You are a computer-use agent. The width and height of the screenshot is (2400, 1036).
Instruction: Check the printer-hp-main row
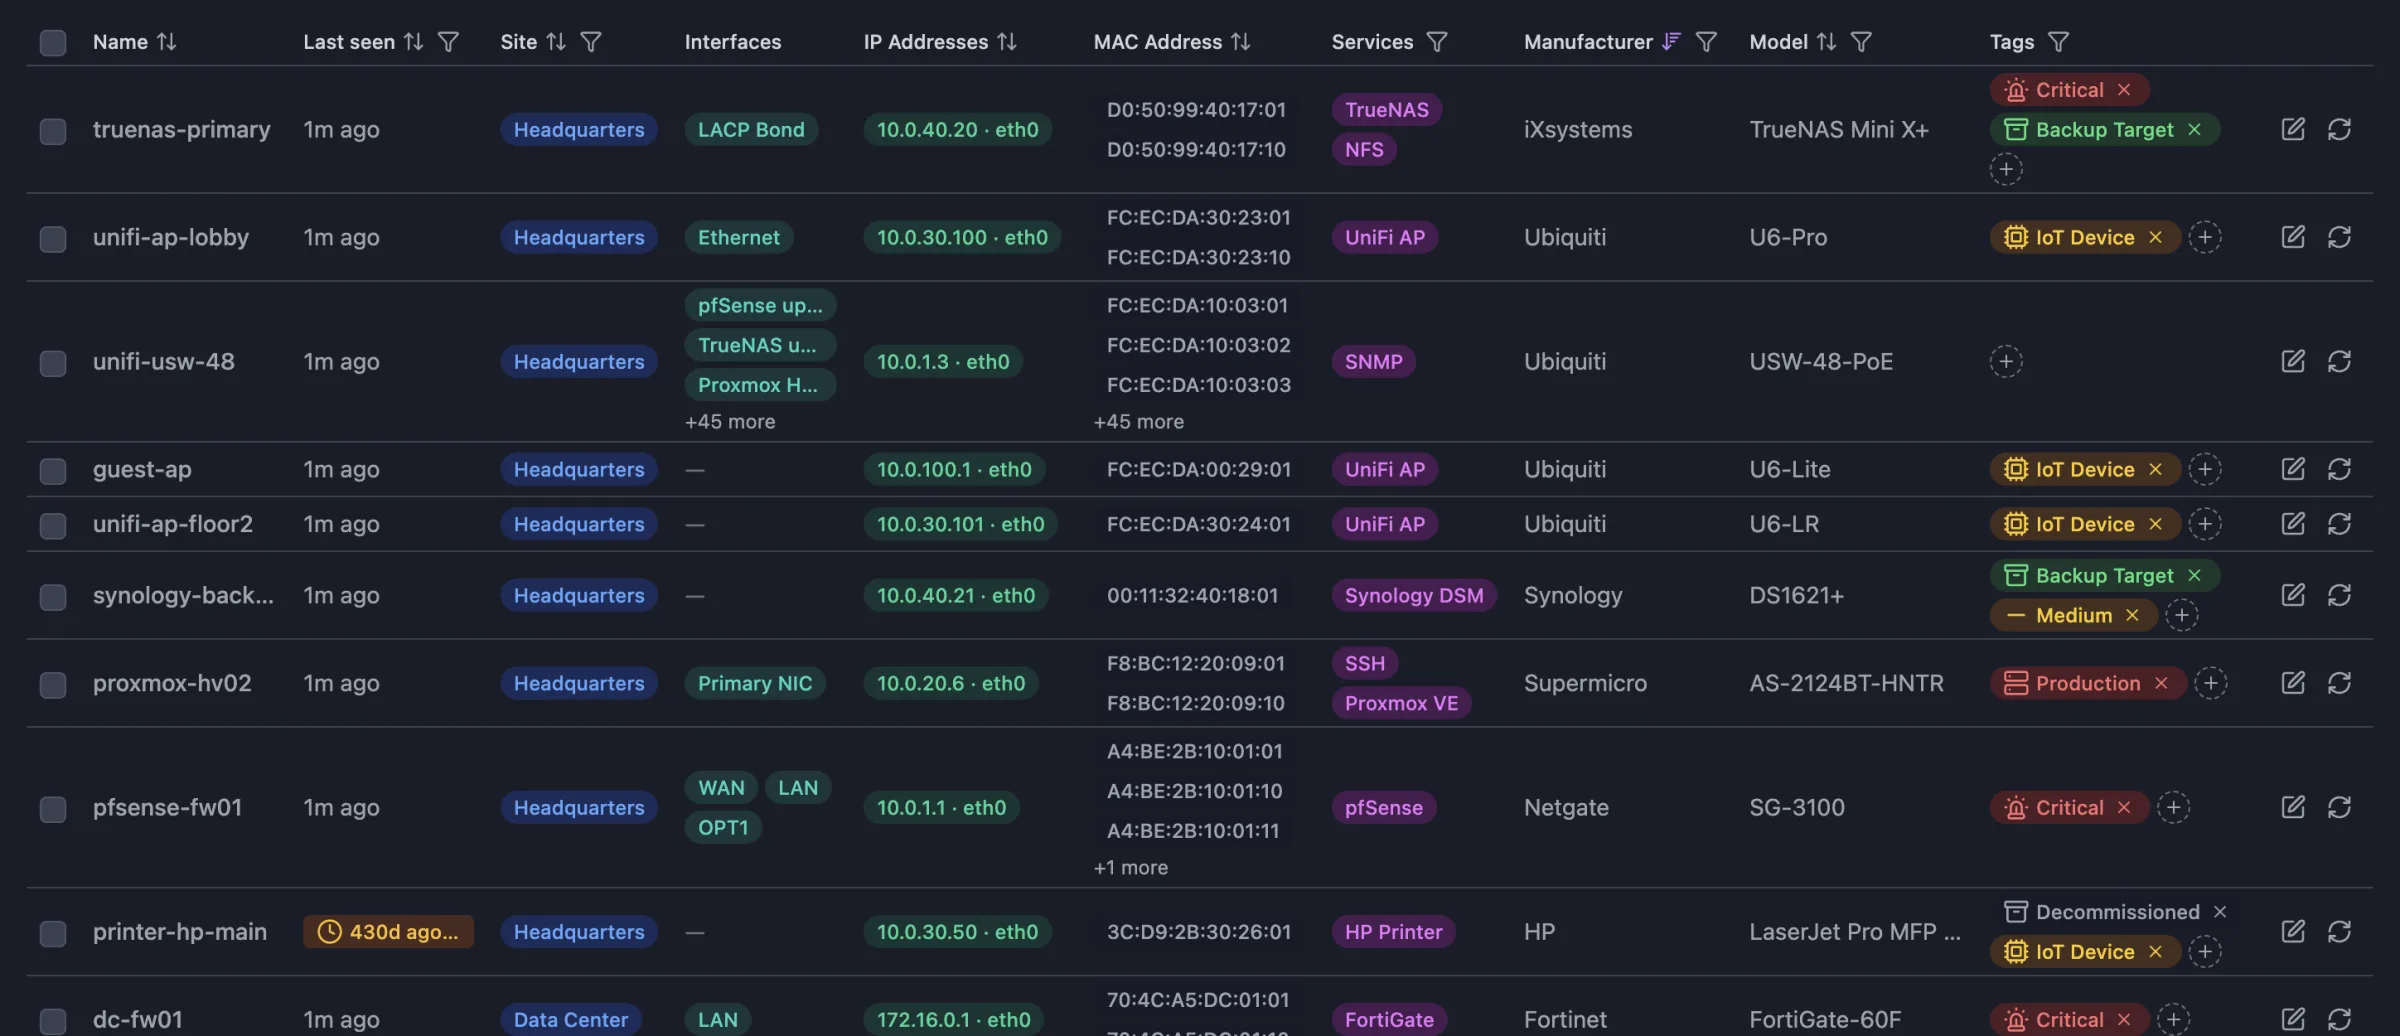point(53,933)
